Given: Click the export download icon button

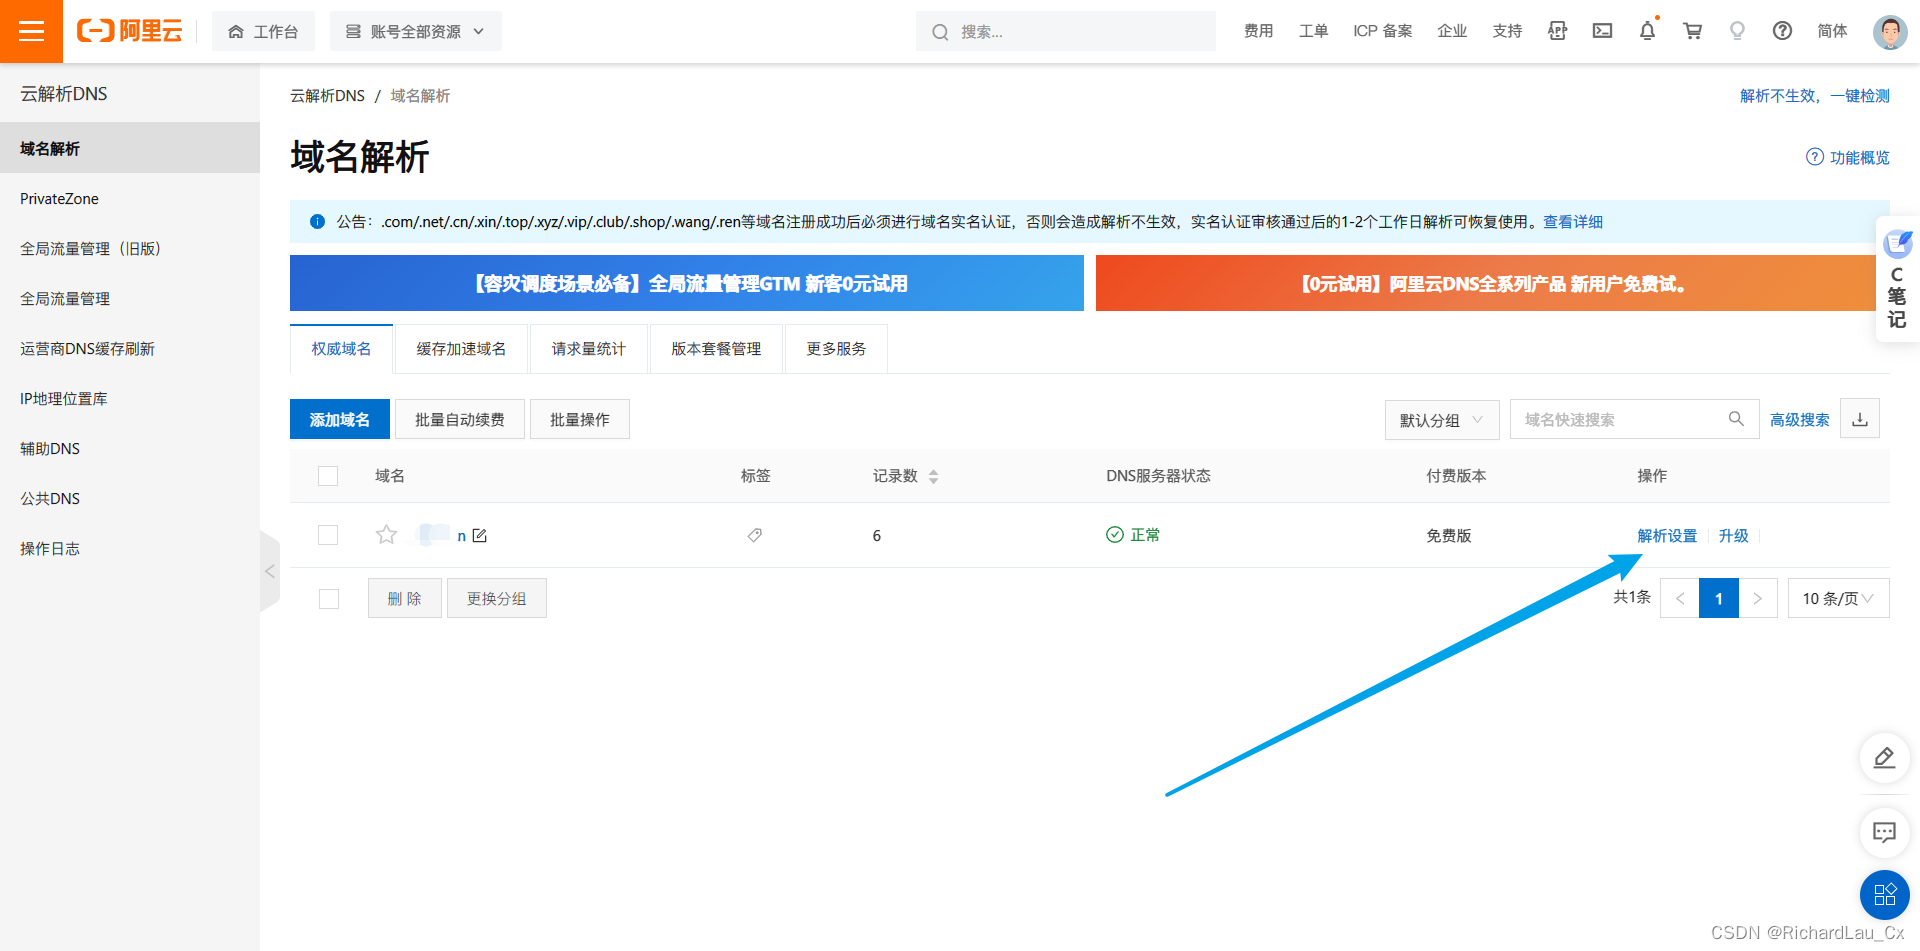Looking at the screenshot, I should pyautogui.click(x=1860, y=419).
